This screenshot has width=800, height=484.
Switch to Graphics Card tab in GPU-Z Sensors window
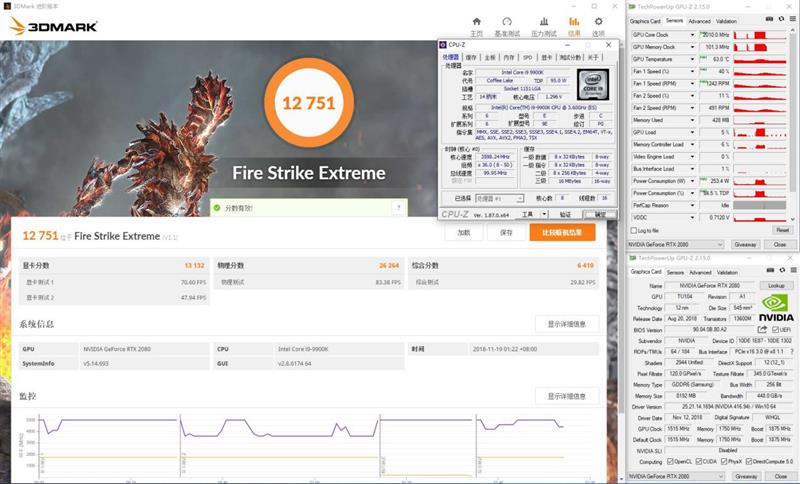click(x=645, y=21)
